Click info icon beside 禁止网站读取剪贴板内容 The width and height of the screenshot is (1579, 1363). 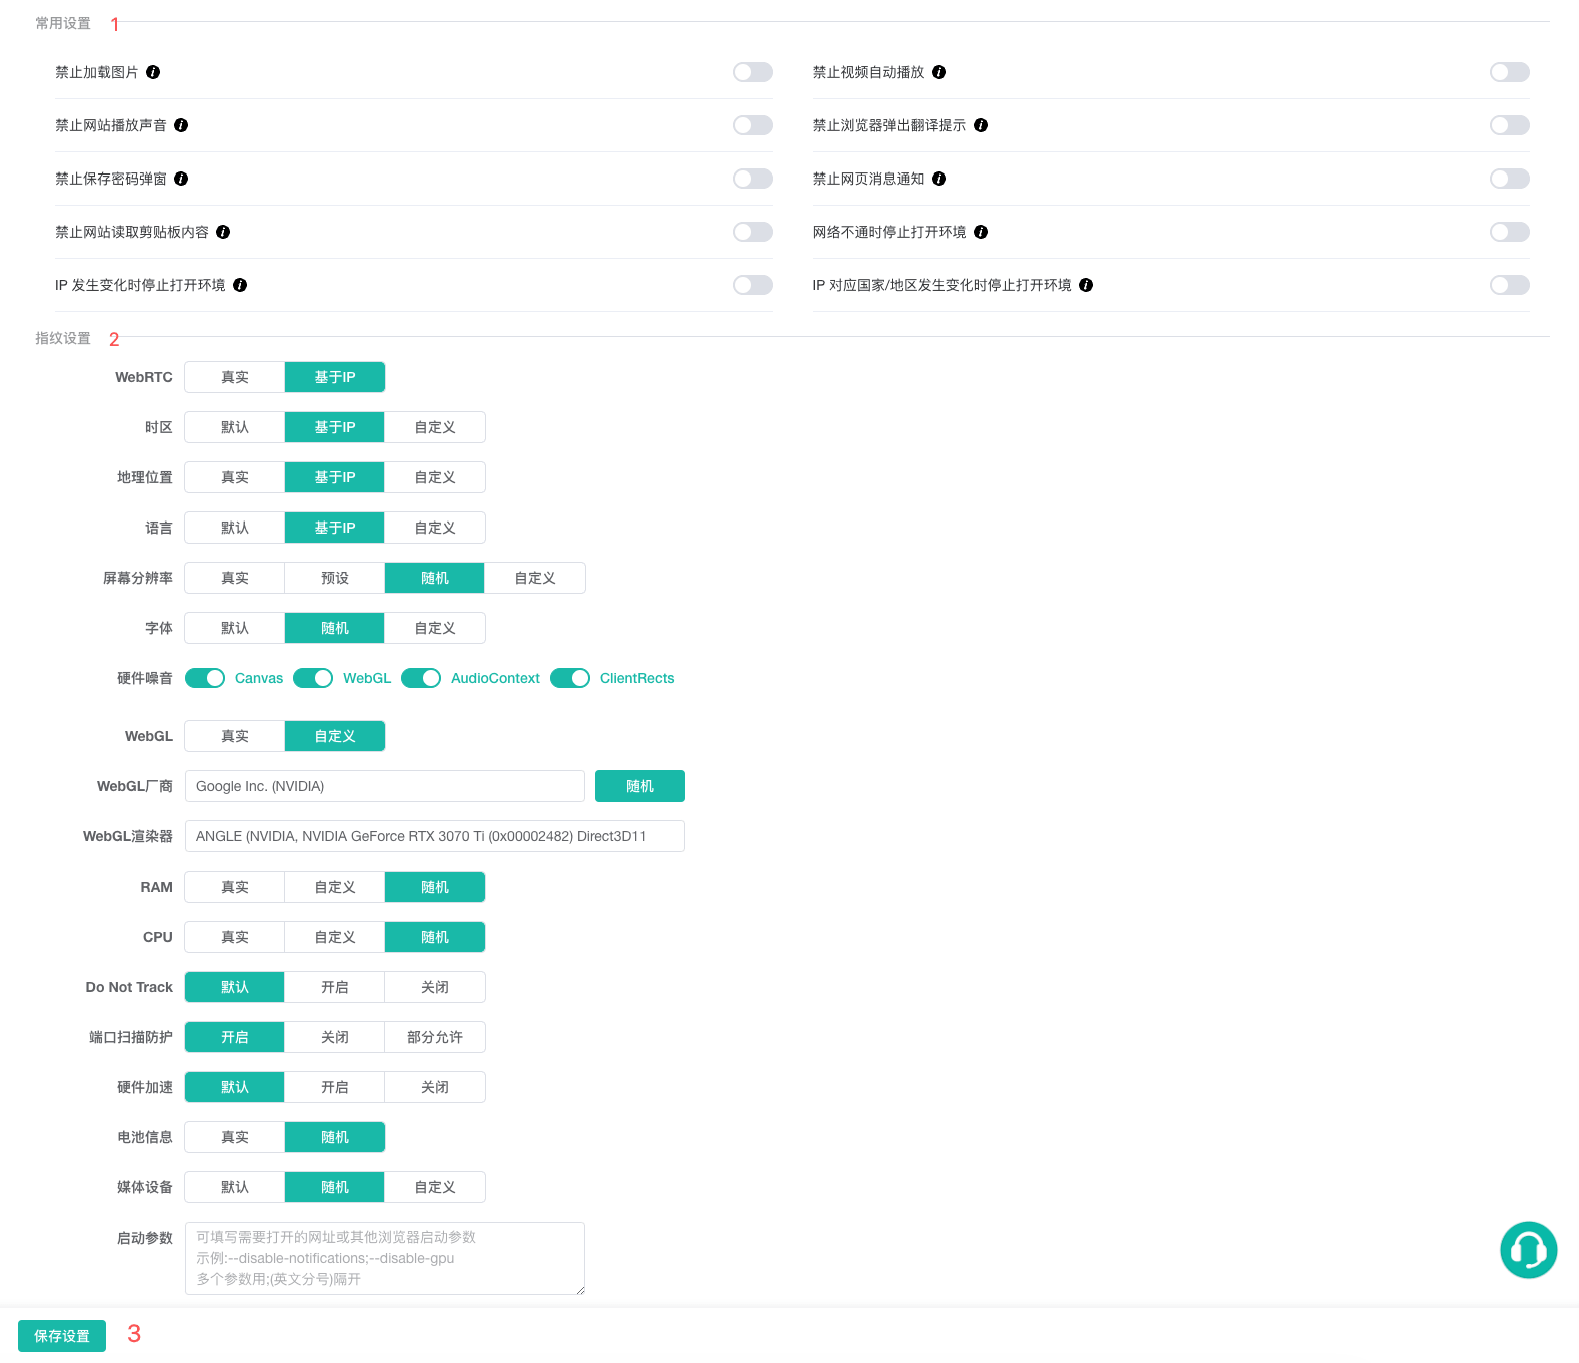click(223, 232)
